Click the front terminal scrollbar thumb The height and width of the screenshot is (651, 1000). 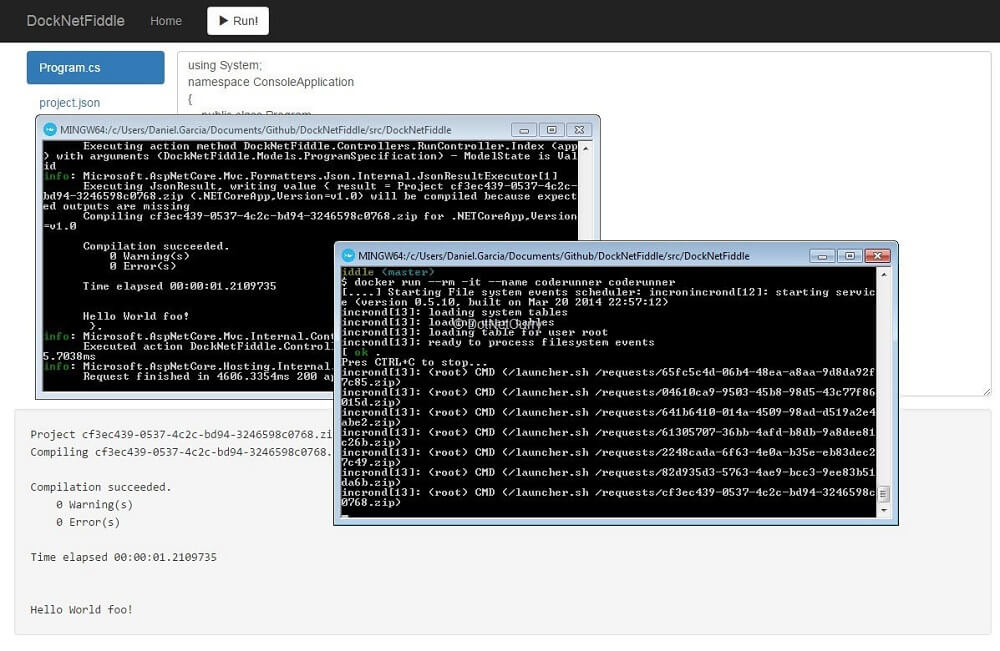coord(884,494)
